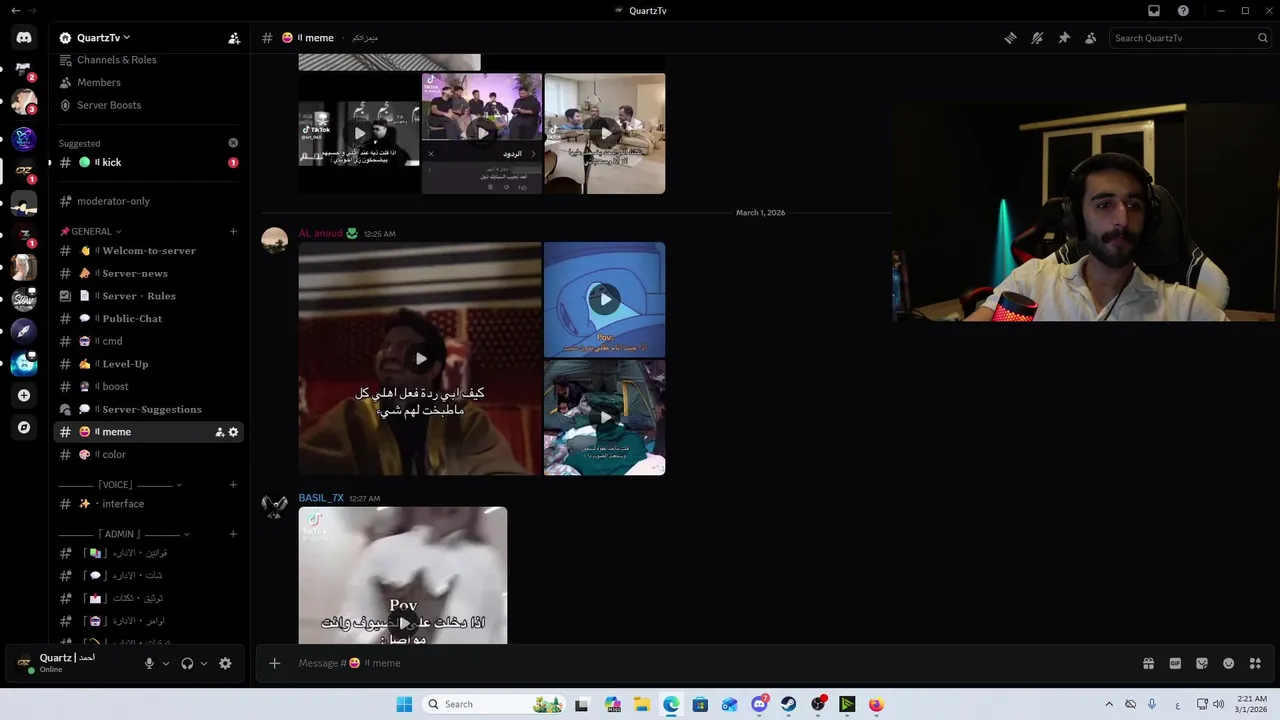Open Level-Up channel
1280x720 pixels.
pos(148,364)
